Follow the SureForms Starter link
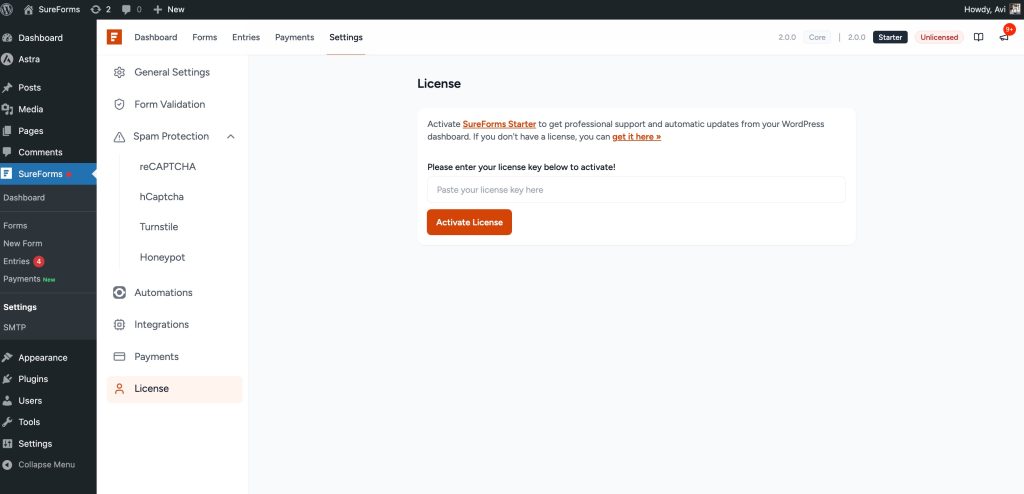This screenshot has height=494, width=1024. coord(500,124)
